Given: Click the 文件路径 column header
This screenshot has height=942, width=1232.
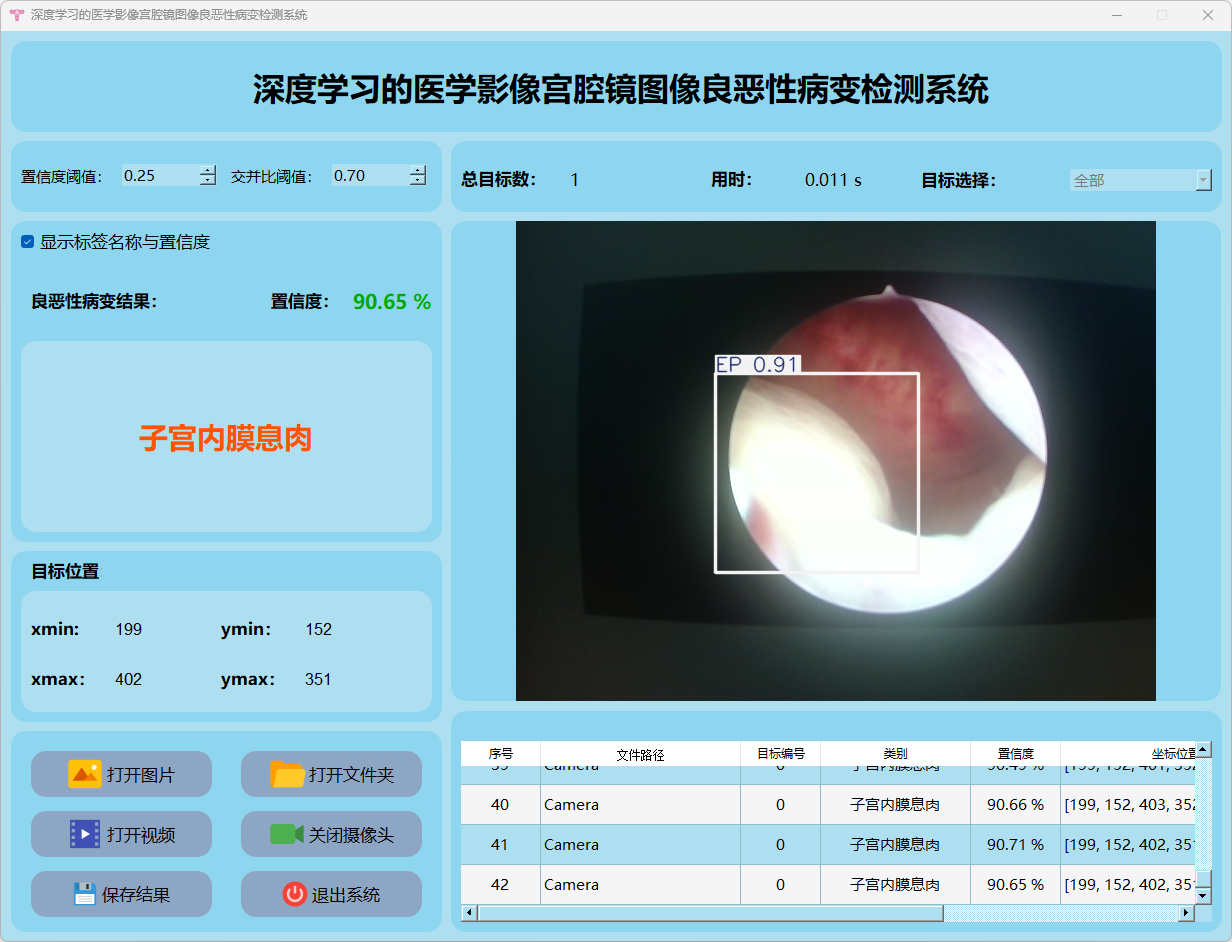Looking at the screenshot, I should [640, 754].
